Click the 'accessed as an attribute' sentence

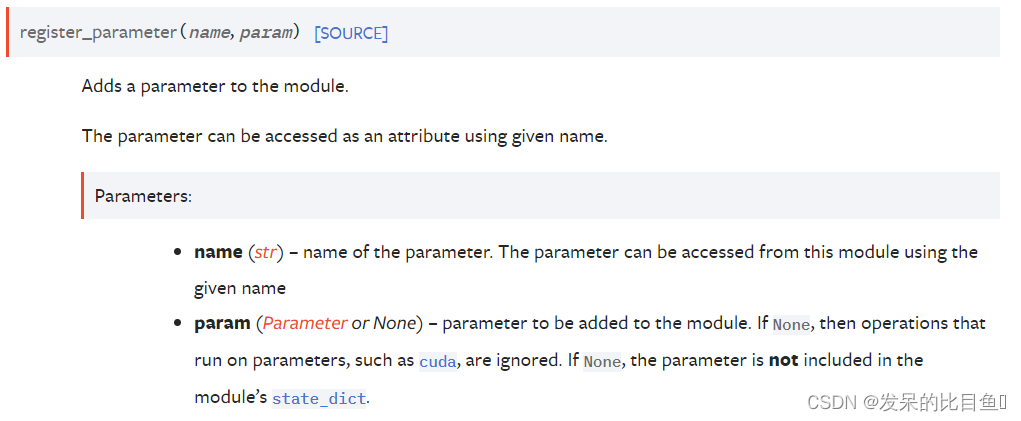344,137
